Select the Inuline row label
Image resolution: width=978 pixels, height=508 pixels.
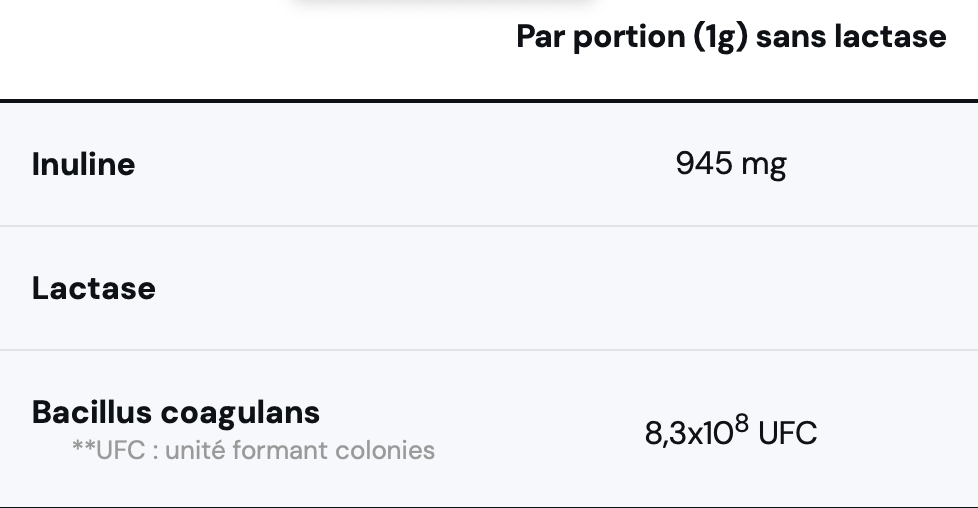83,164
